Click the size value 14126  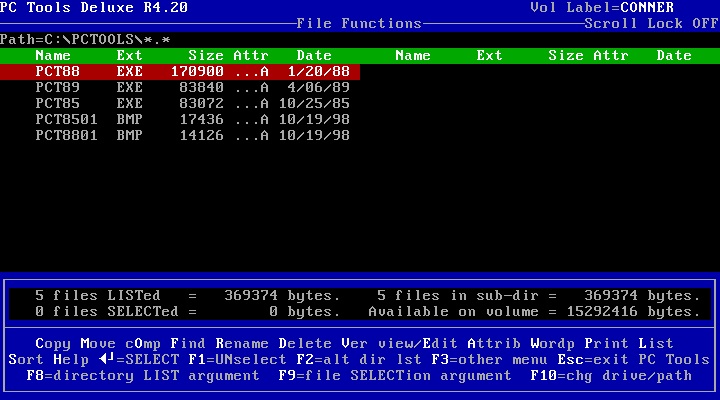(201, 135)
